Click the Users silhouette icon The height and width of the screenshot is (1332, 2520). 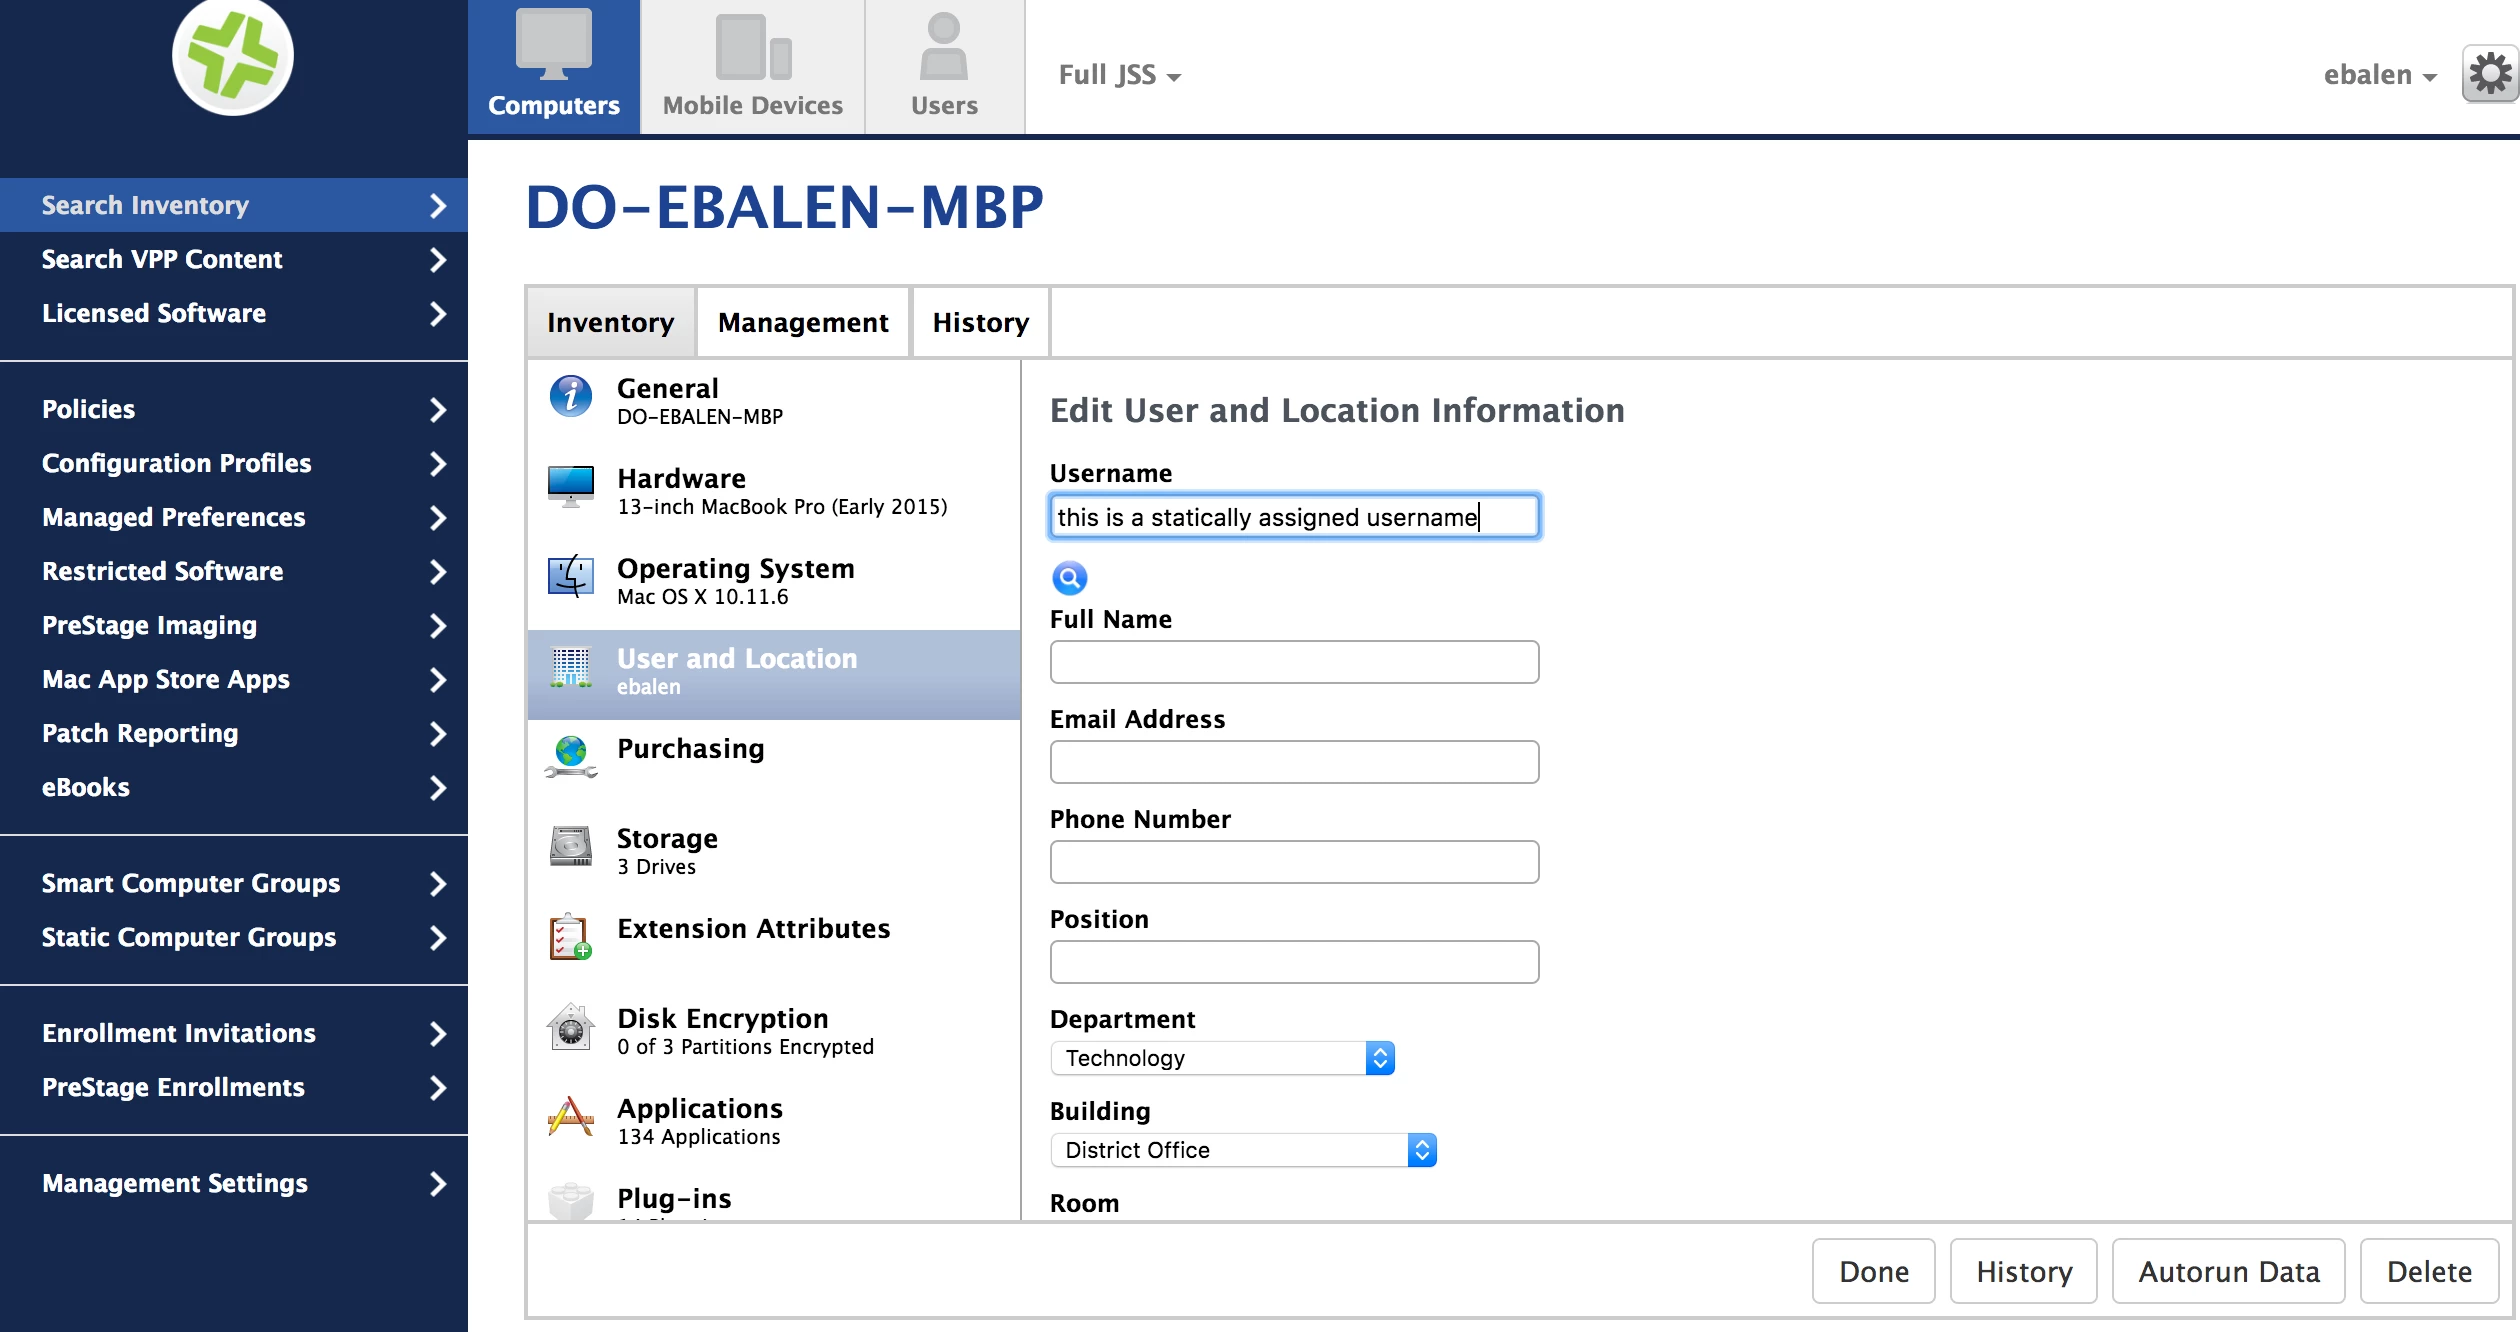point(944,46)
